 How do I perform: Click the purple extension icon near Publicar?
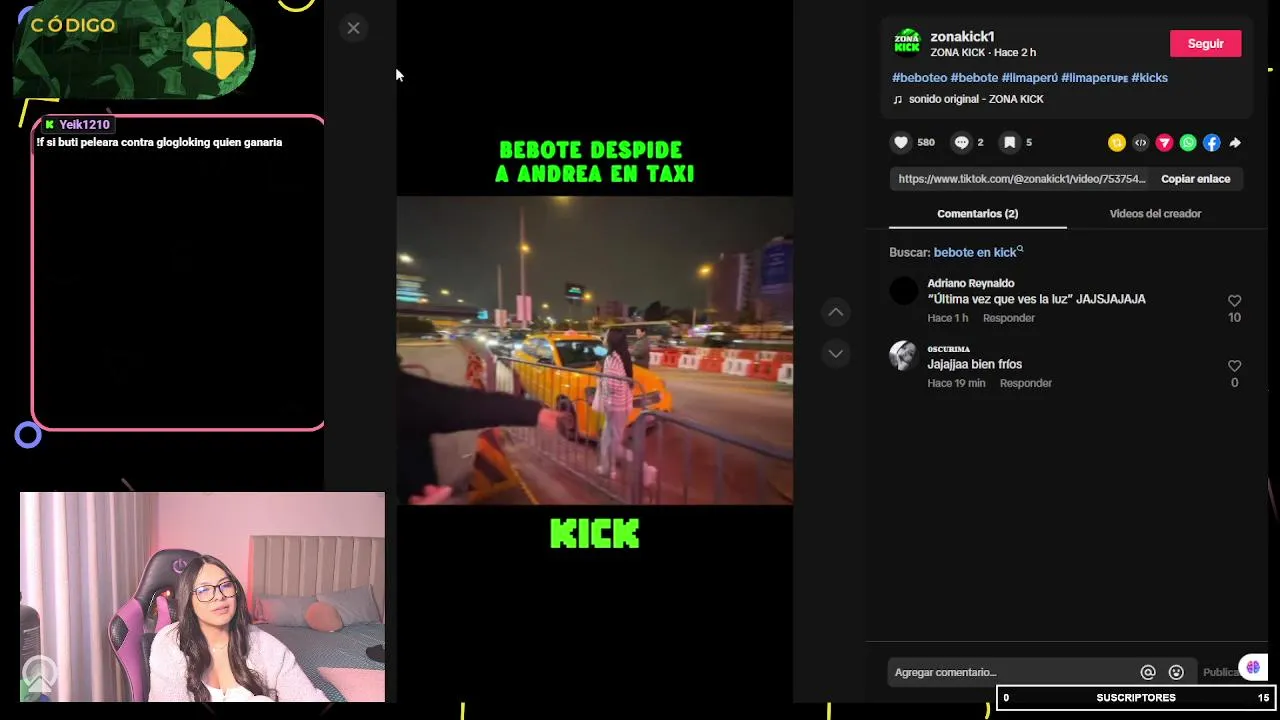[1253, 667]
